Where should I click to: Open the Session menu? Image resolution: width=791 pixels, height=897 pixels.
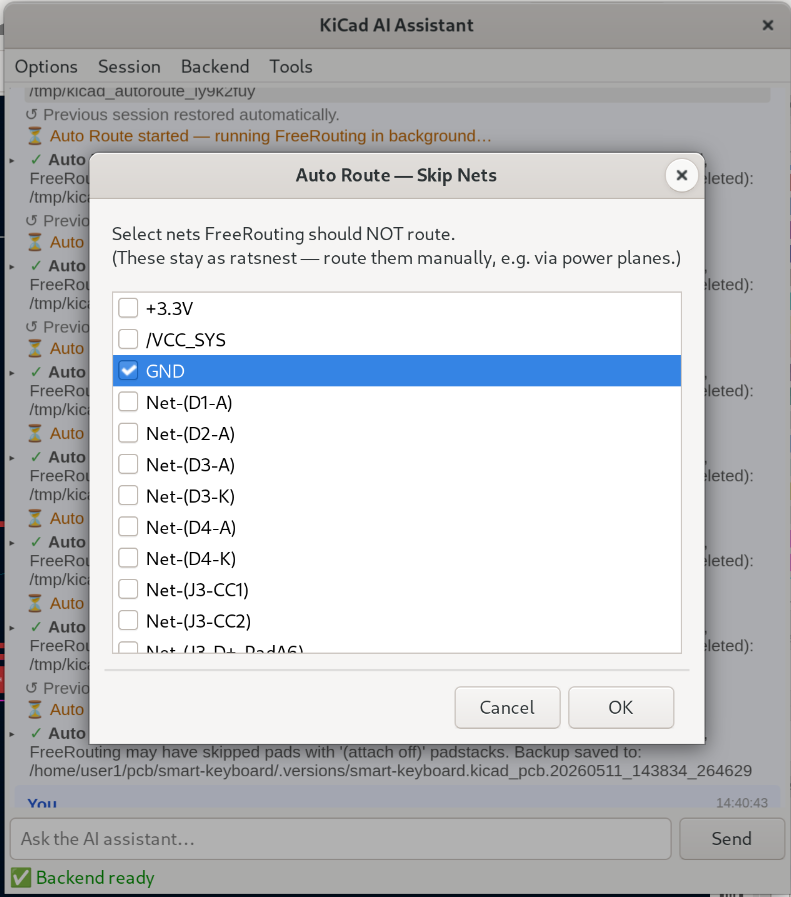click(x=129, y=66)
